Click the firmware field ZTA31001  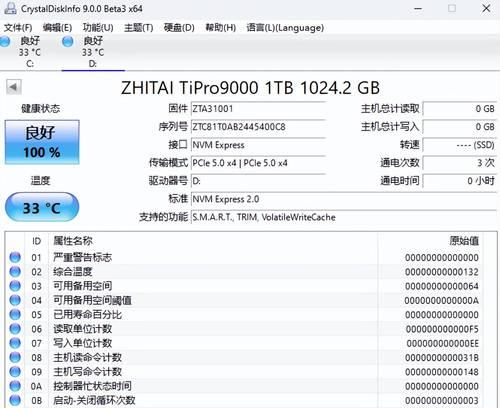pyautogui.click(x=258, y=109)
